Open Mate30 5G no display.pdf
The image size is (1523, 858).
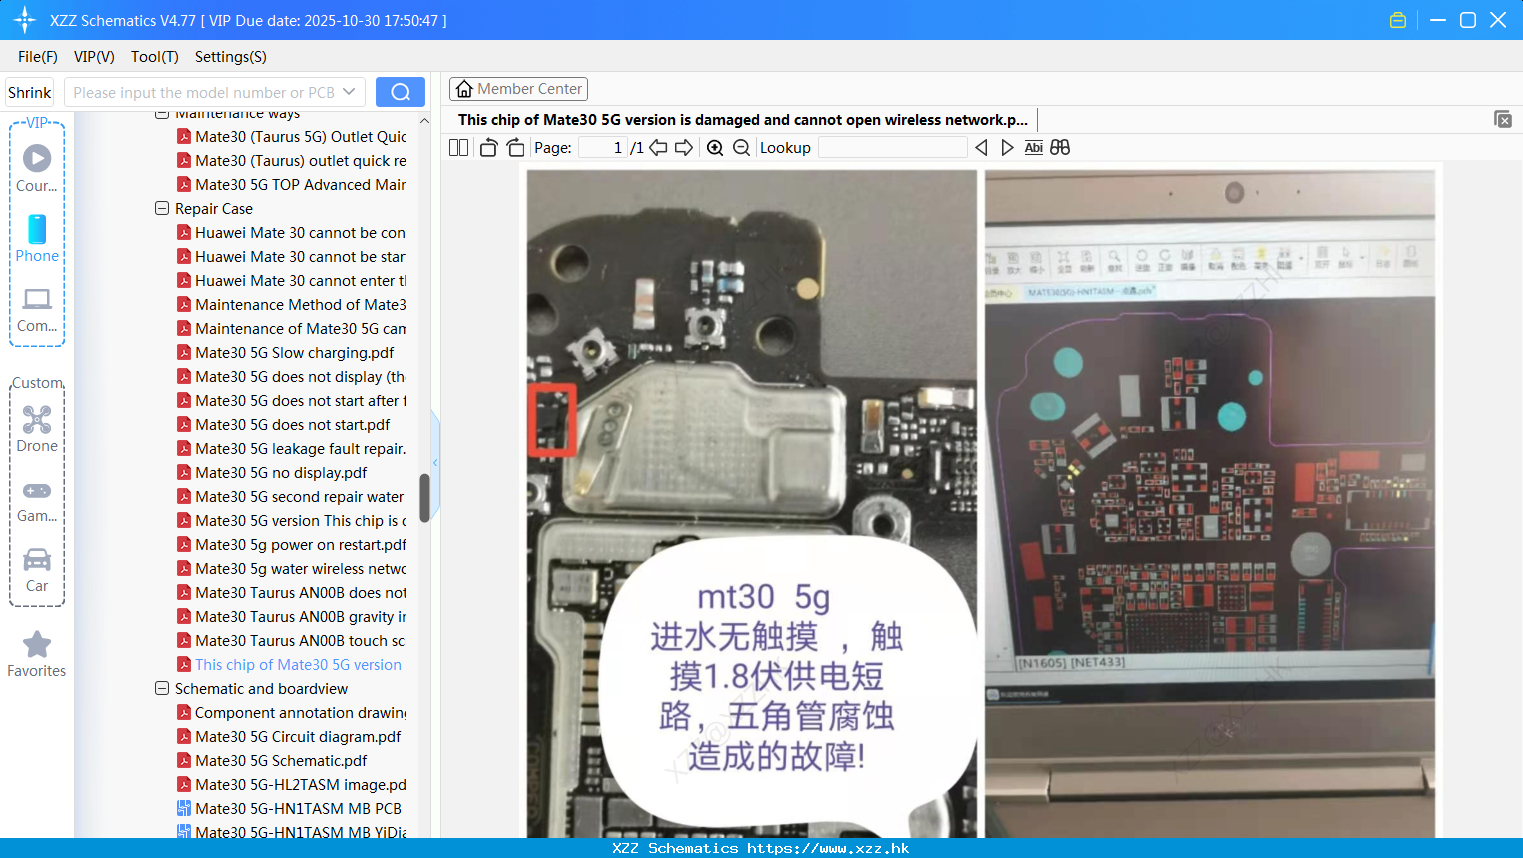point(281,473)
